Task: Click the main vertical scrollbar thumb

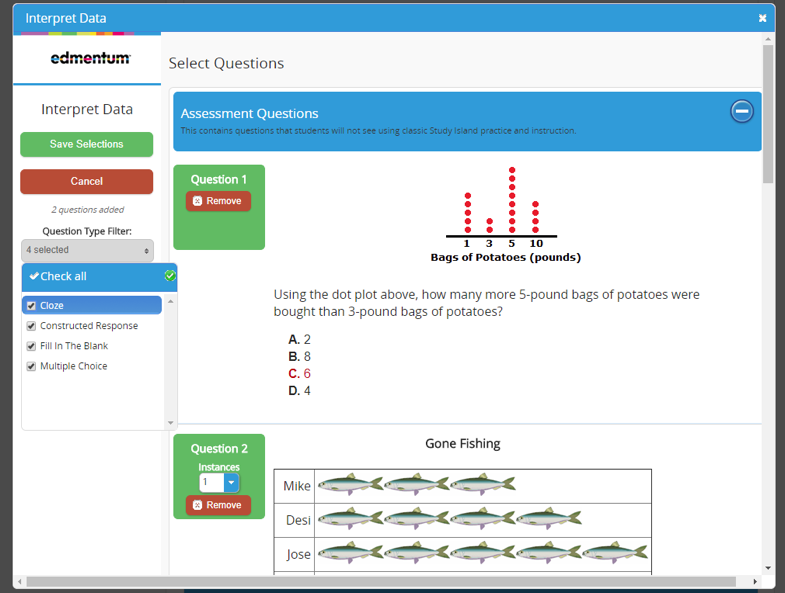Action: (x=768, y=114)
